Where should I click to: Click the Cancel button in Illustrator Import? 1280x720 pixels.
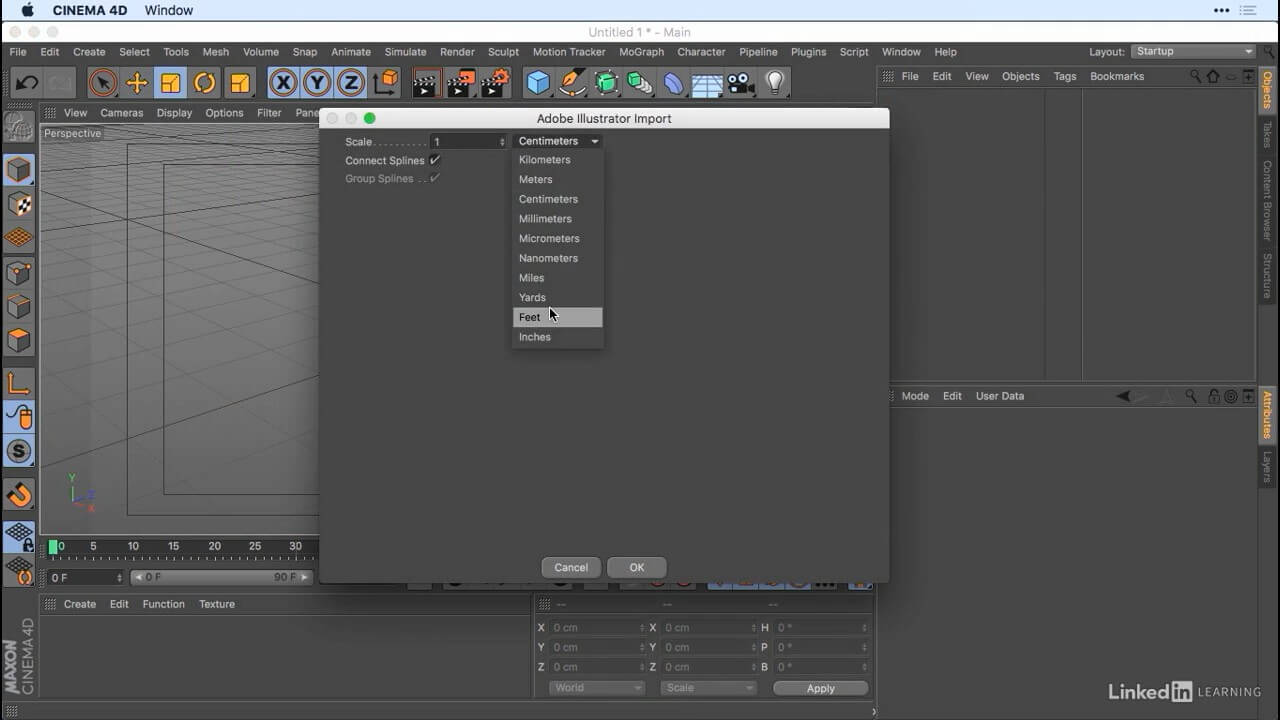571,567
